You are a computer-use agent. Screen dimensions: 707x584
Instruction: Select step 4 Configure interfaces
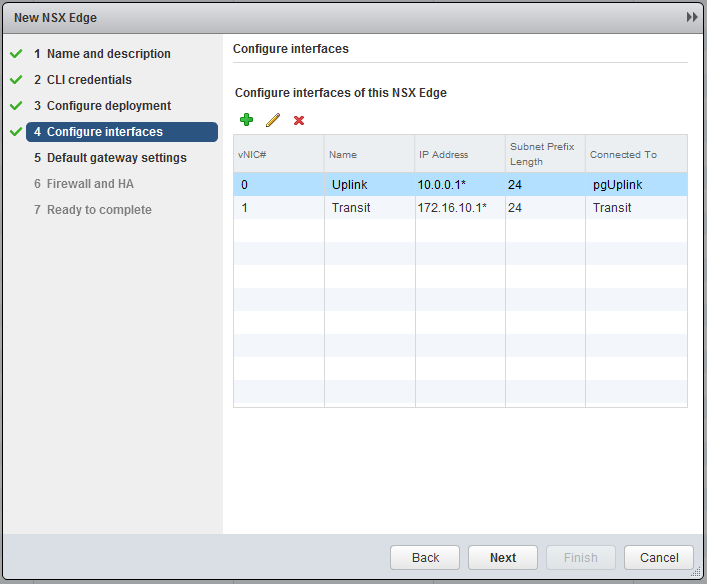click(104, 132)
